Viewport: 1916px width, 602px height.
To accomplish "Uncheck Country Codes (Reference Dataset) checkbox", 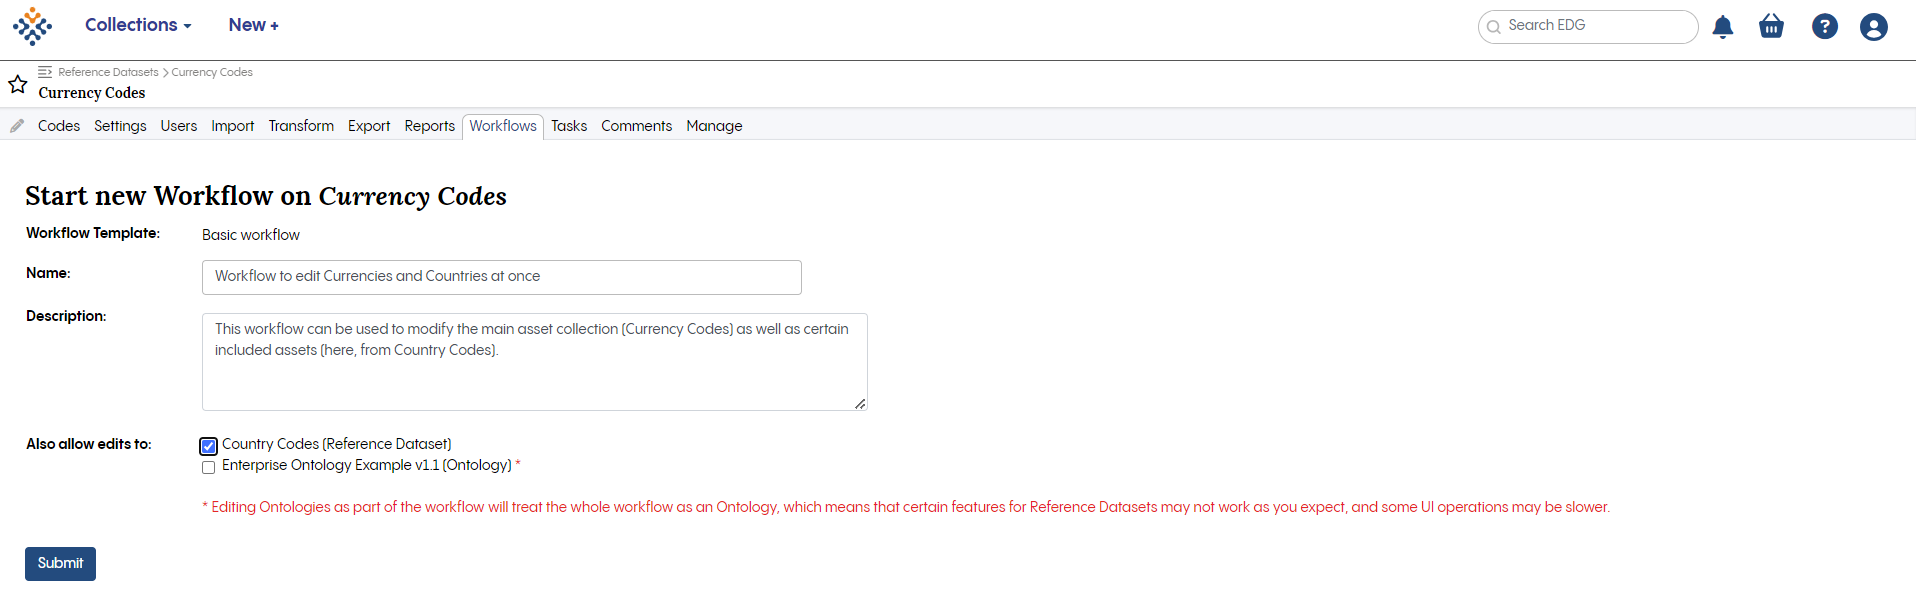I will [x=208, y=446].
